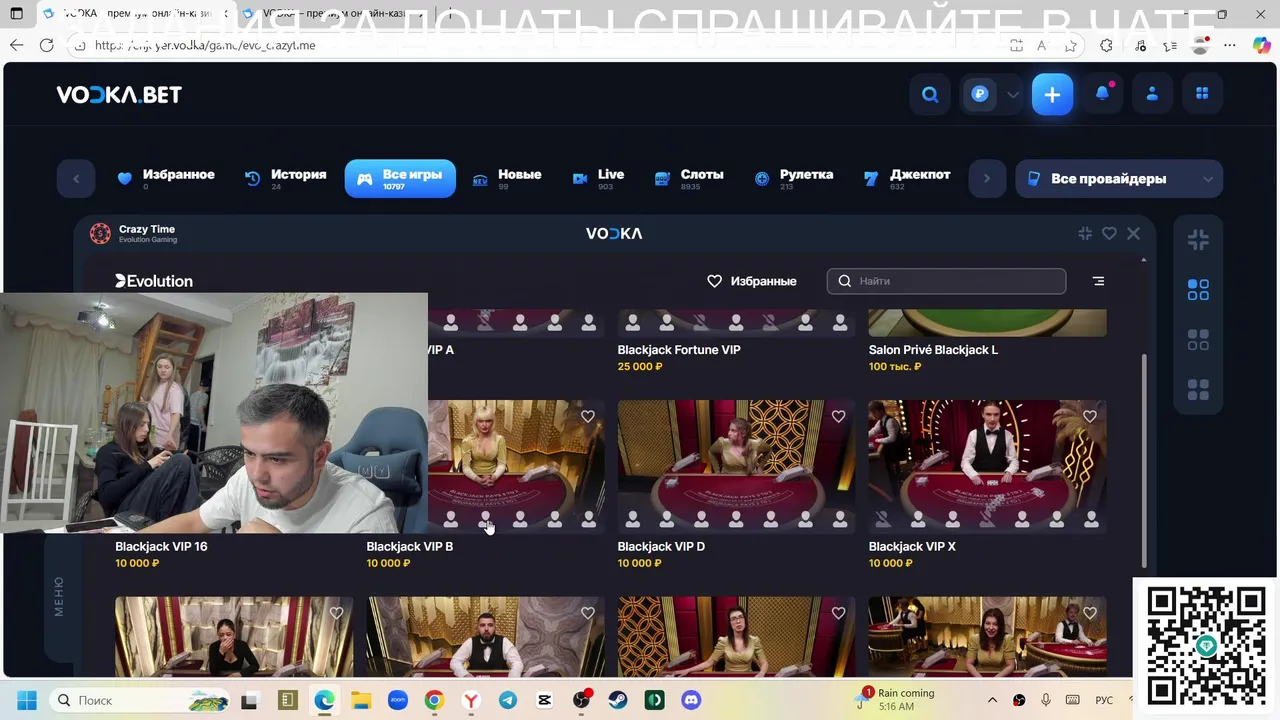Open the История category
This screenshot has width=1280, height=720.
[285, 178]
